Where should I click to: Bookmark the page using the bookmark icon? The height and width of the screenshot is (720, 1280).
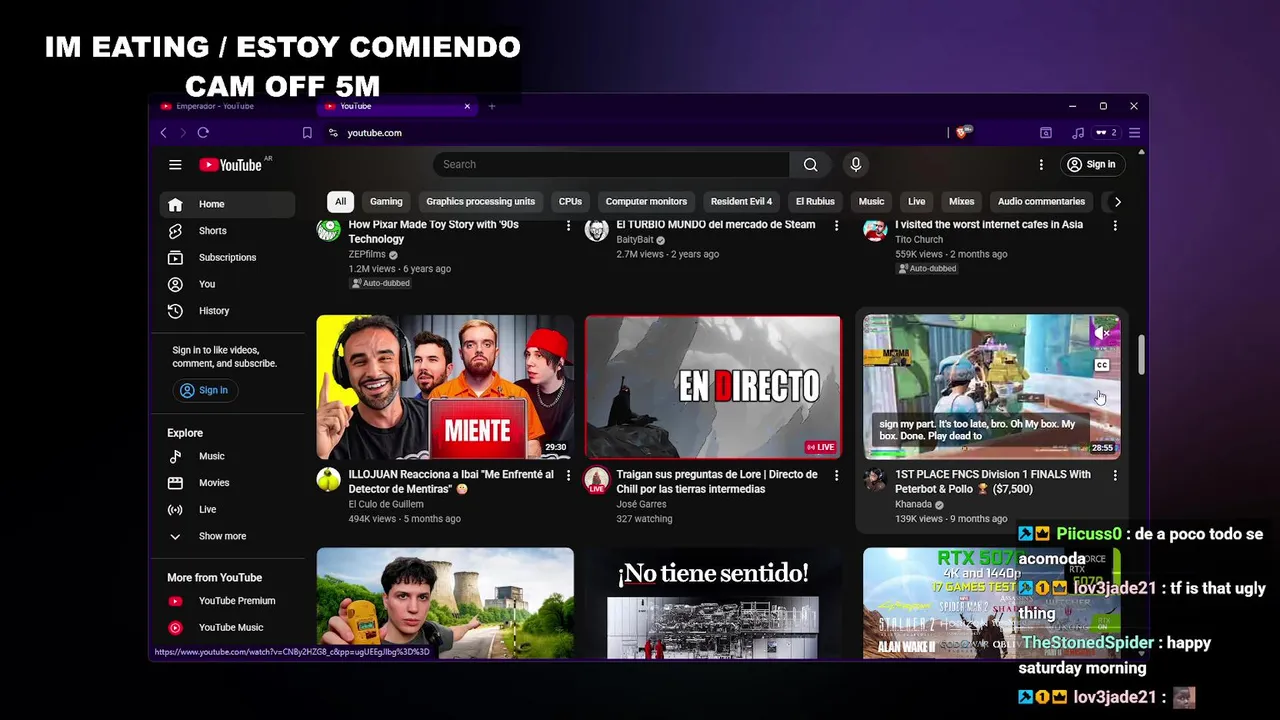click(307, 132)
